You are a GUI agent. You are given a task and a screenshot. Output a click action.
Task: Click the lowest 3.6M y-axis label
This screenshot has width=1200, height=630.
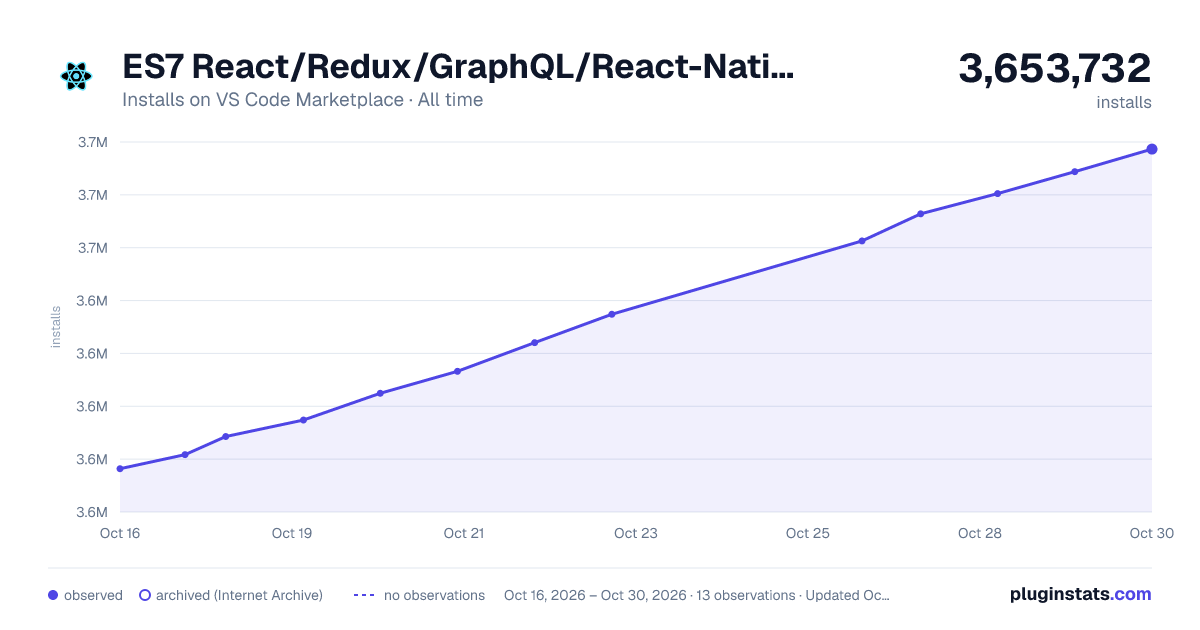[x=92, y=512]
